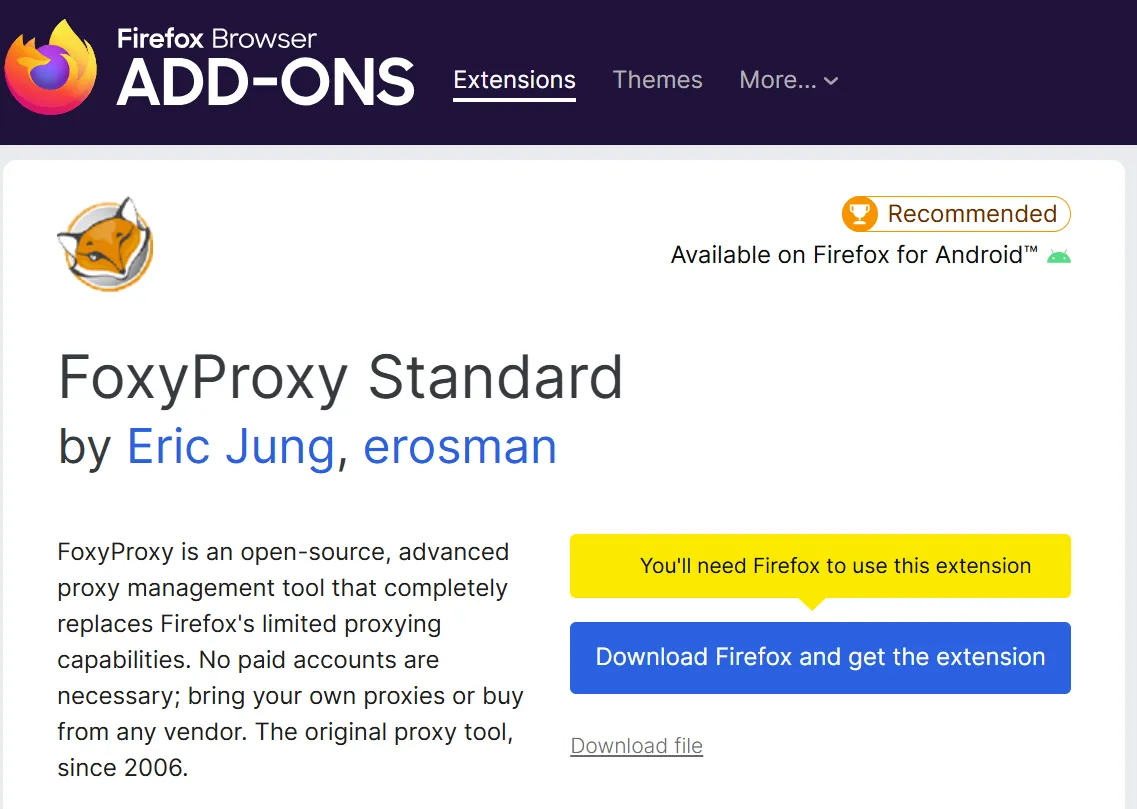This screenshot has height=809, width=1137.
Task: Switch to the Themes tab
Action: tap(657, 80)
